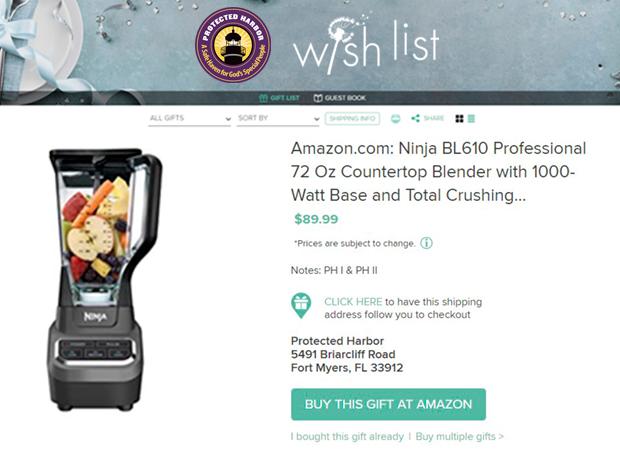Image resolution: width=620 pixels, height=450 pixels.
Task: Click the gift location pin icon
Action: [x=301, y=306]
